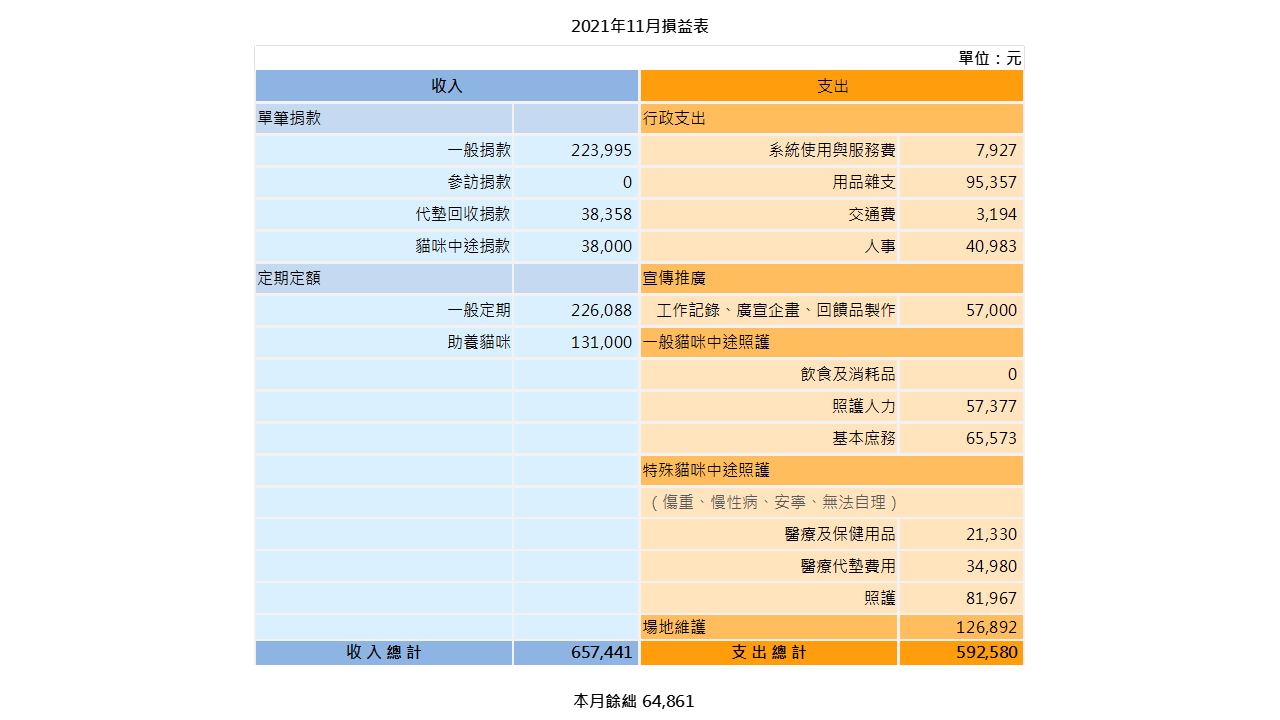Screen dimensions: 1280x720
Task: Select the value 223,995
Action: (602, 150)
